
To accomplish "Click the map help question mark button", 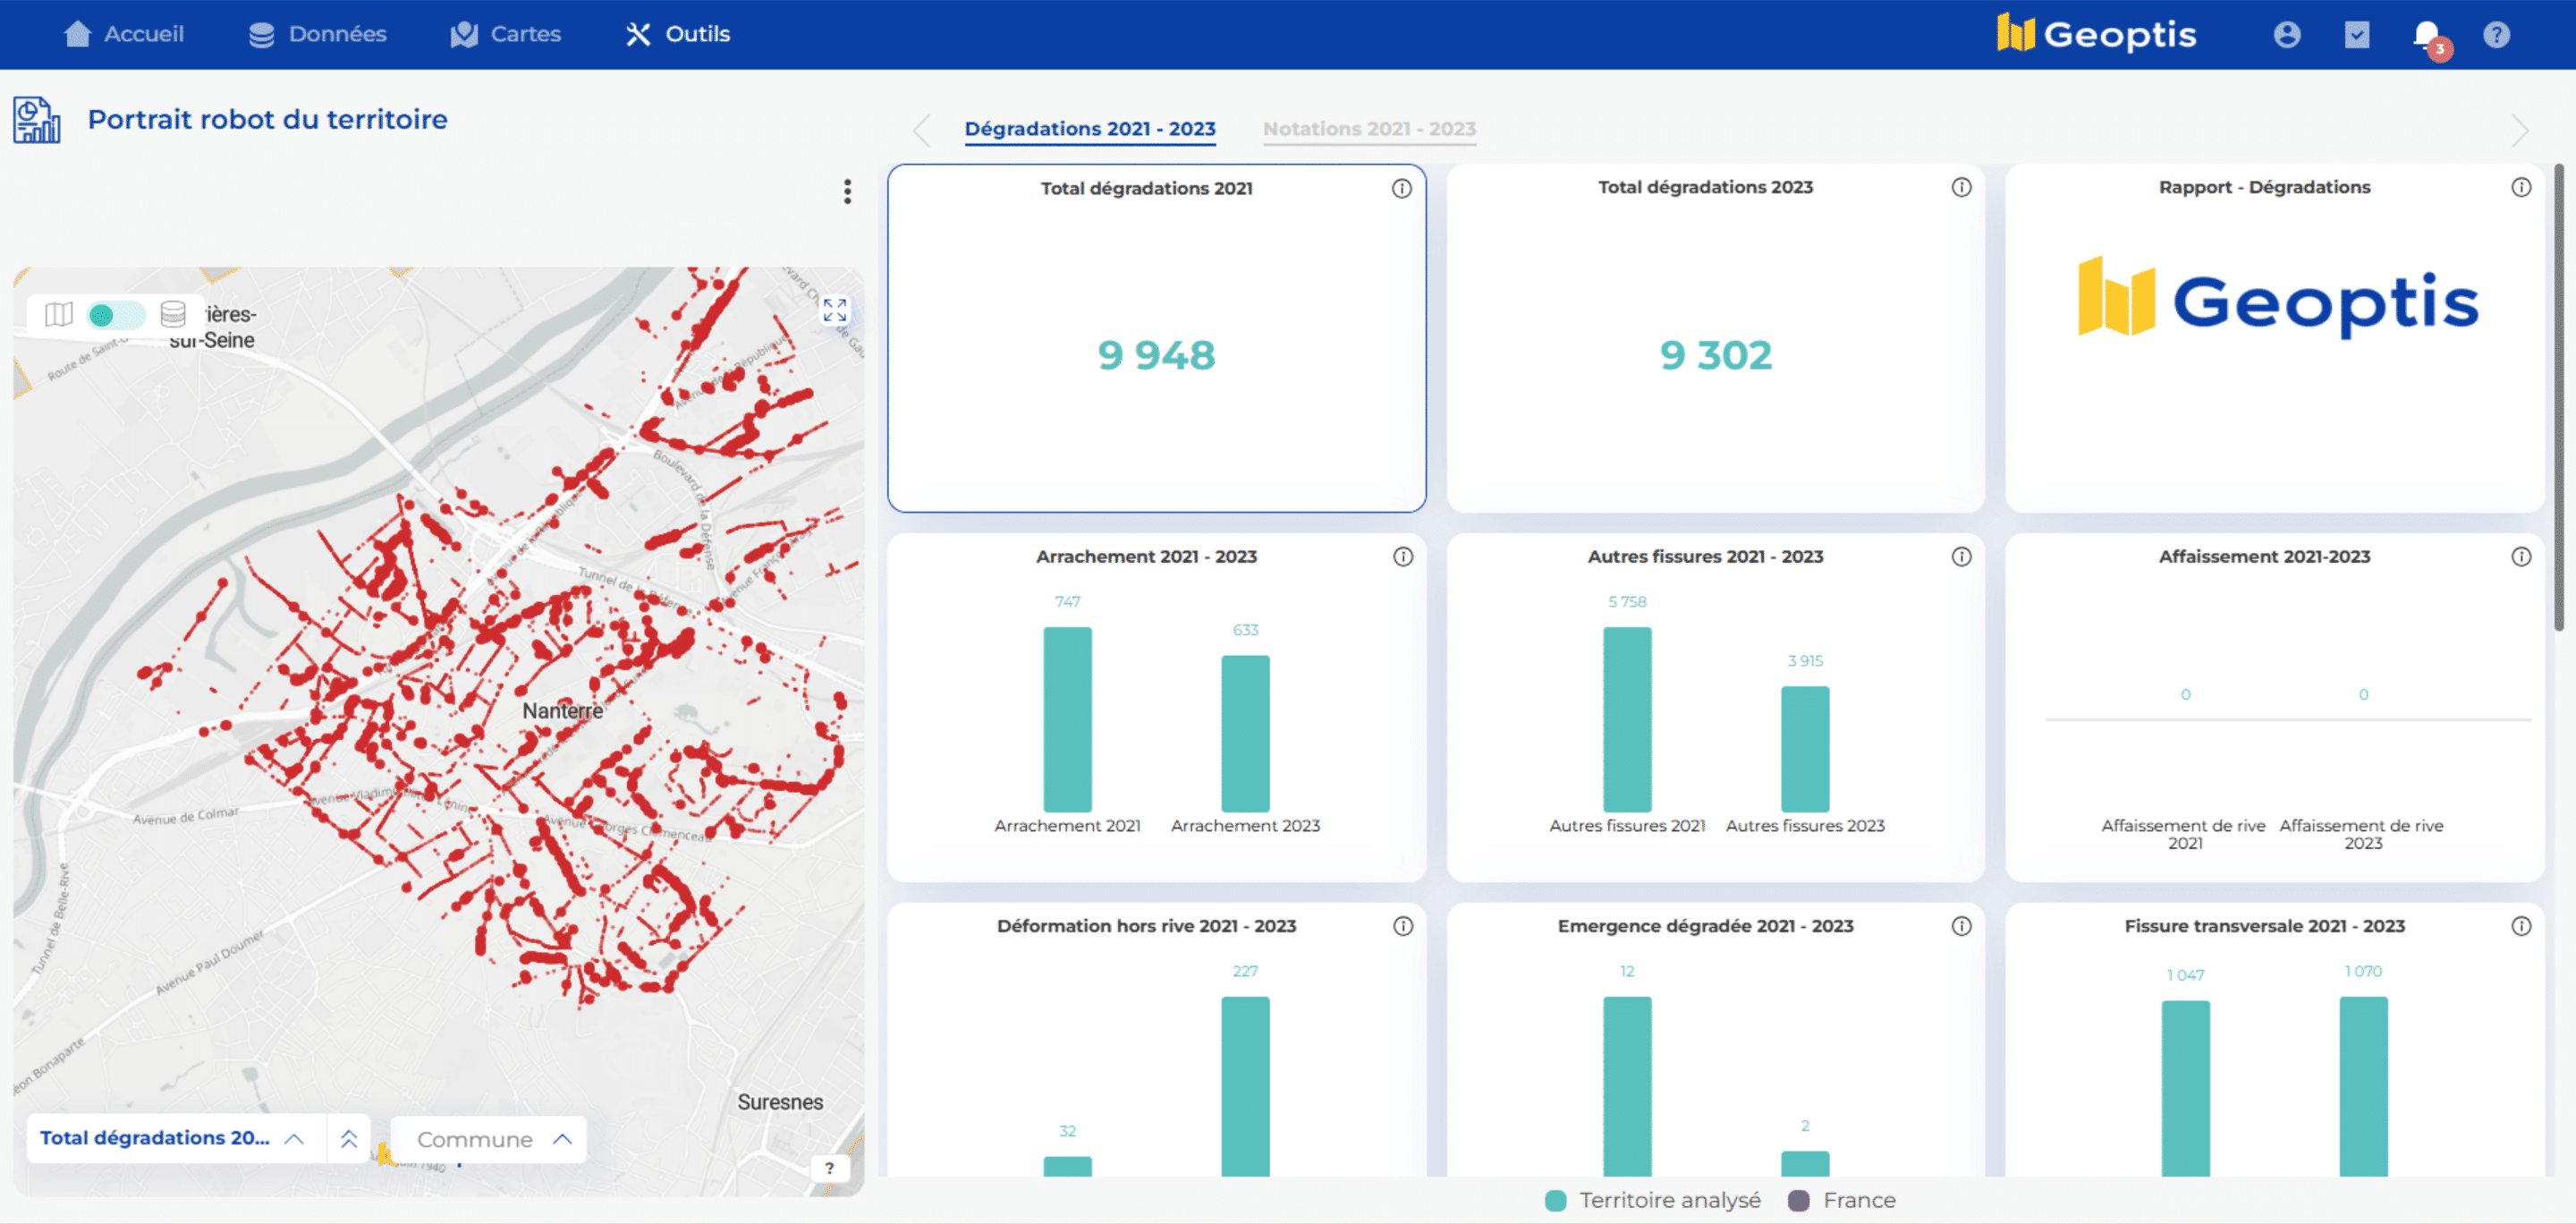I will (x=829, y=1168).
